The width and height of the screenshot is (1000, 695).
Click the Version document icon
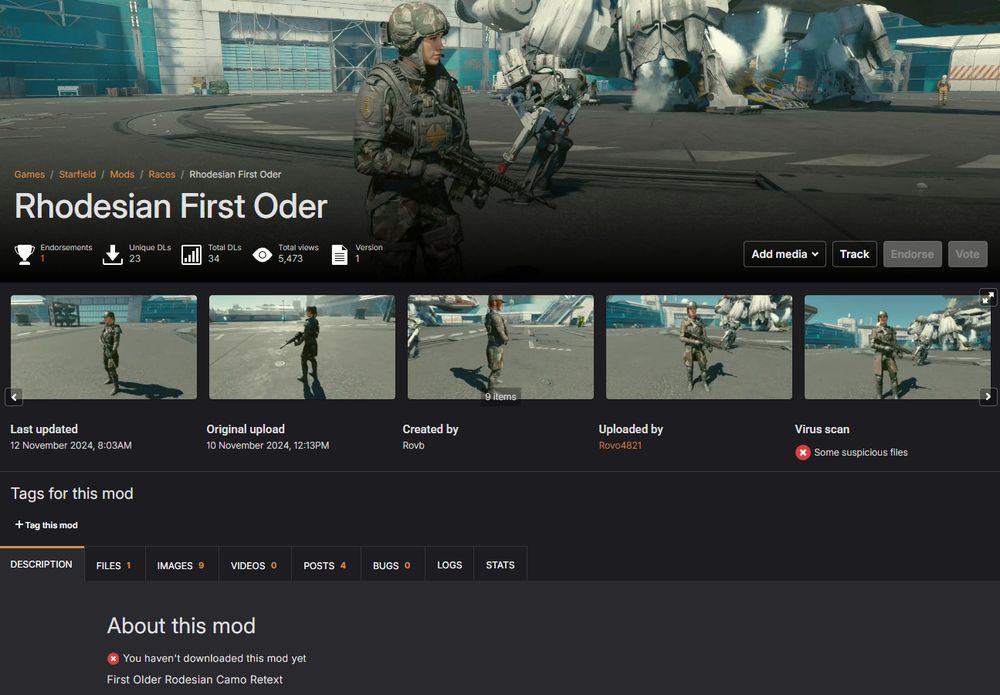[x=339, y=254]
